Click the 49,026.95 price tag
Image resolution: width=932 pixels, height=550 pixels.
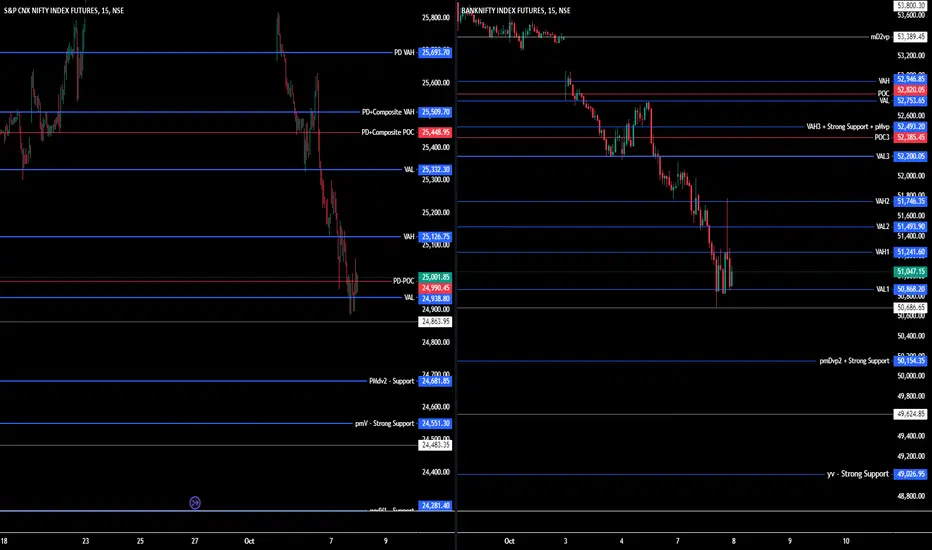(x=911, y=474)
